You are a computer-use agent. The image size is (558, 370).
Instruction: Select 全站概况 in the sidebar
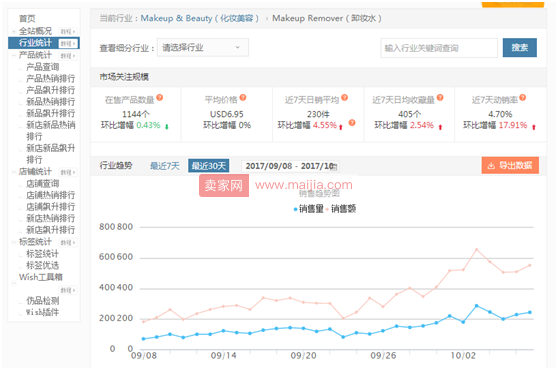pyautogui.click(x=35, y=31)
